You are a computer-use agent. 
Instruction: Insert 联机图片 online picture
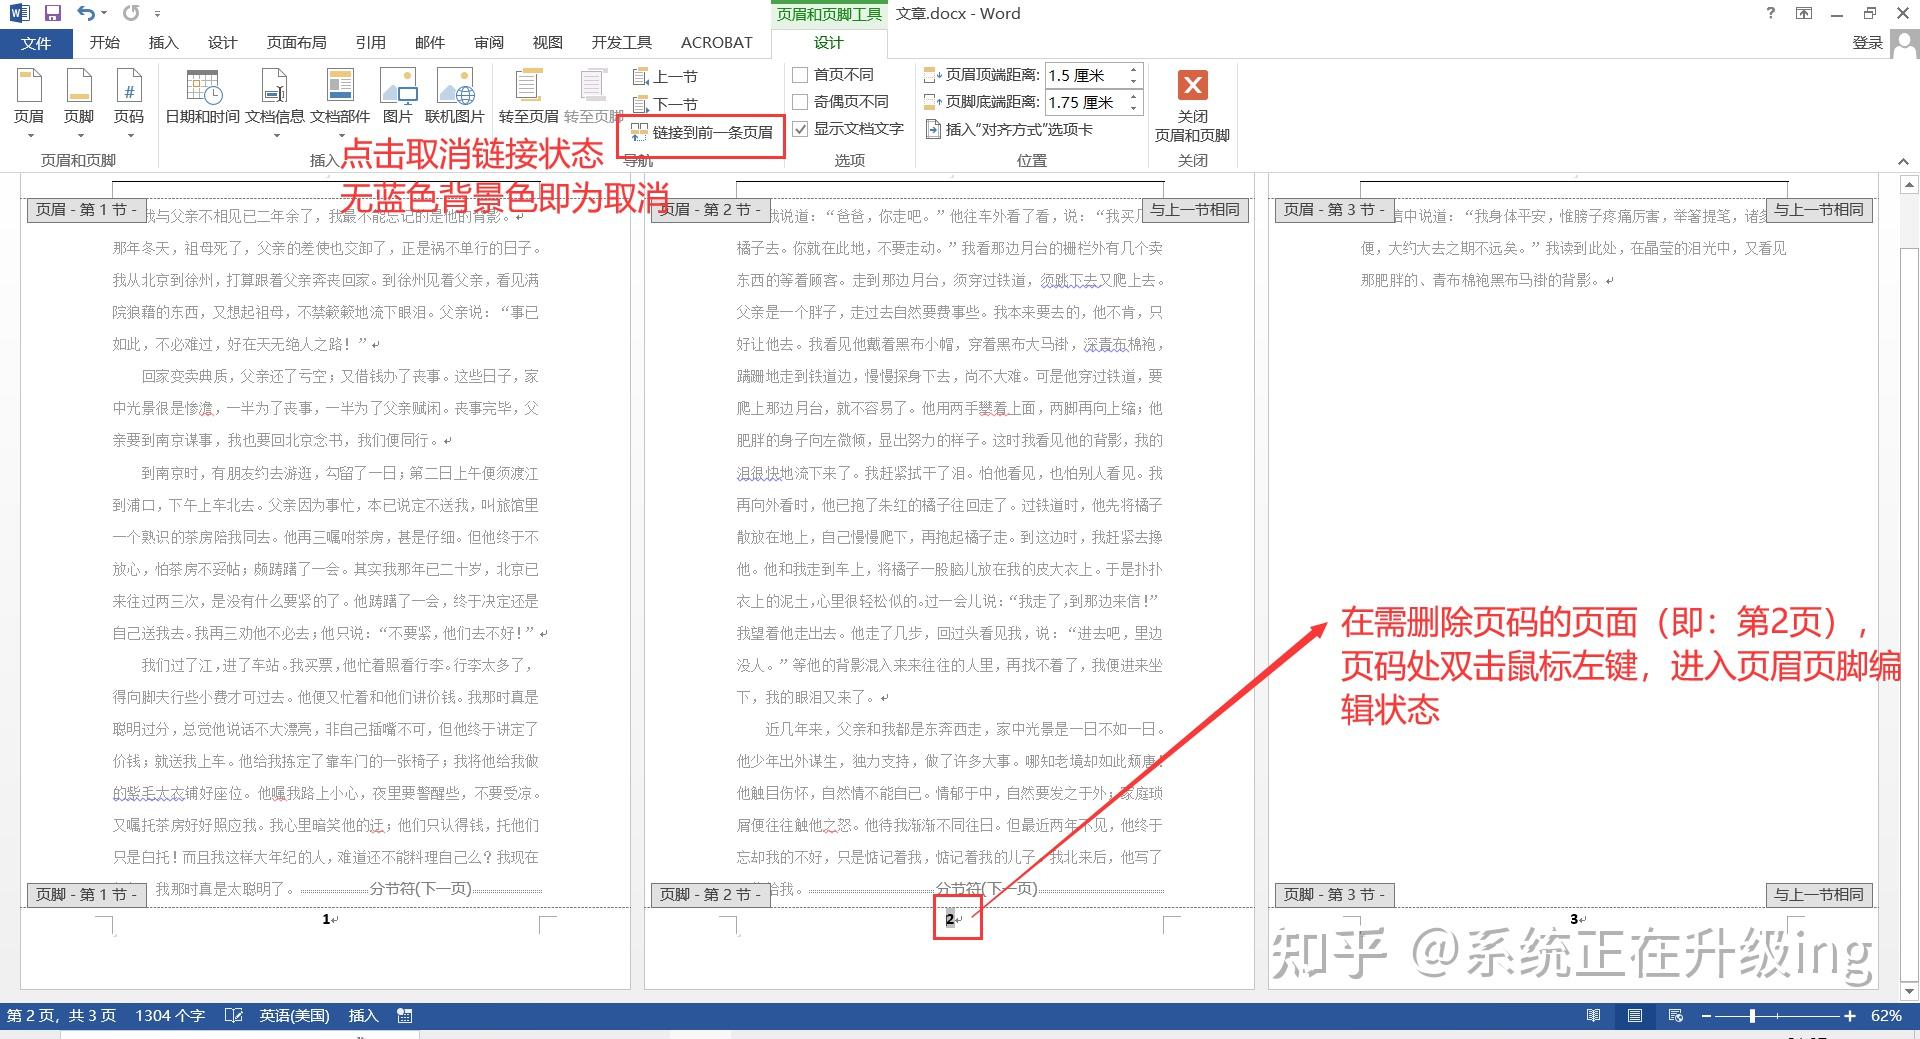pyautogui.click(x=454, y=98)
